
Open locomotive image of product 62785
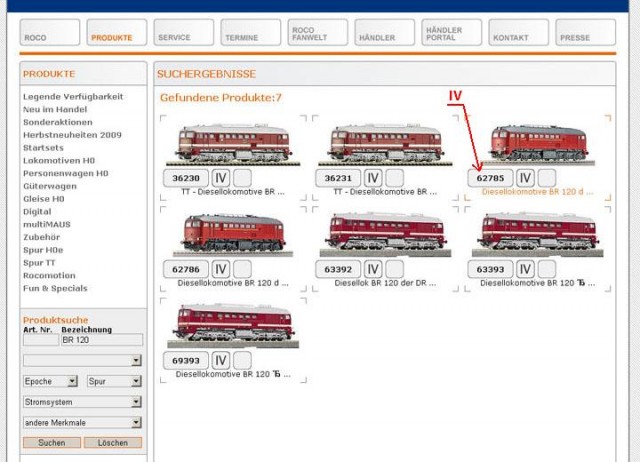(x=538, y=144)
